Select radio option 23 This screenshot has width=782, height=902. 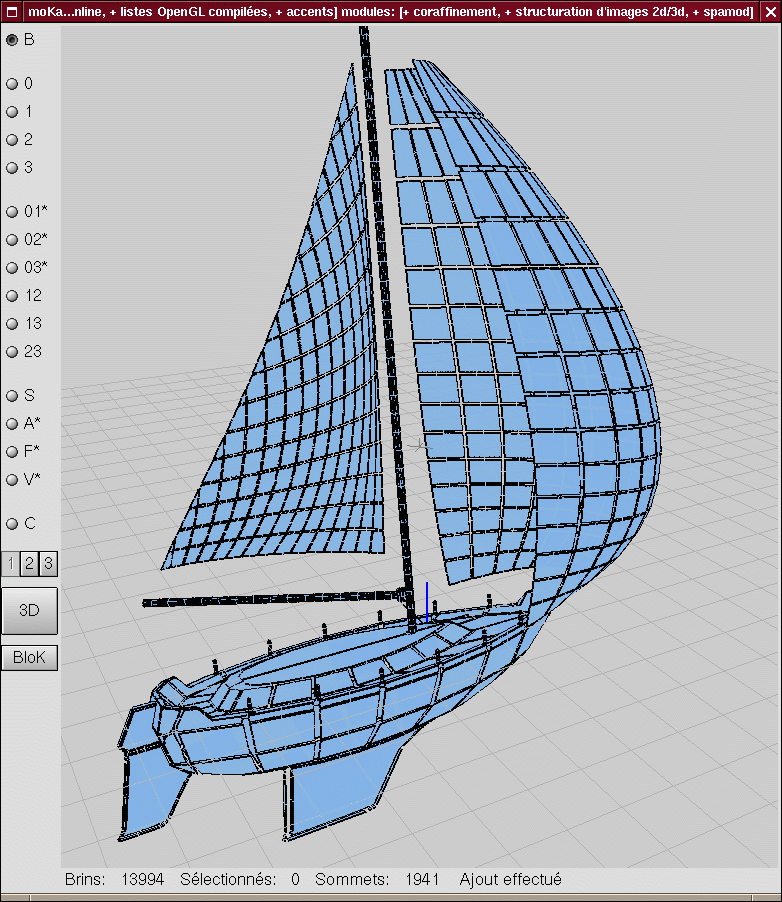[x=13, y=352]
